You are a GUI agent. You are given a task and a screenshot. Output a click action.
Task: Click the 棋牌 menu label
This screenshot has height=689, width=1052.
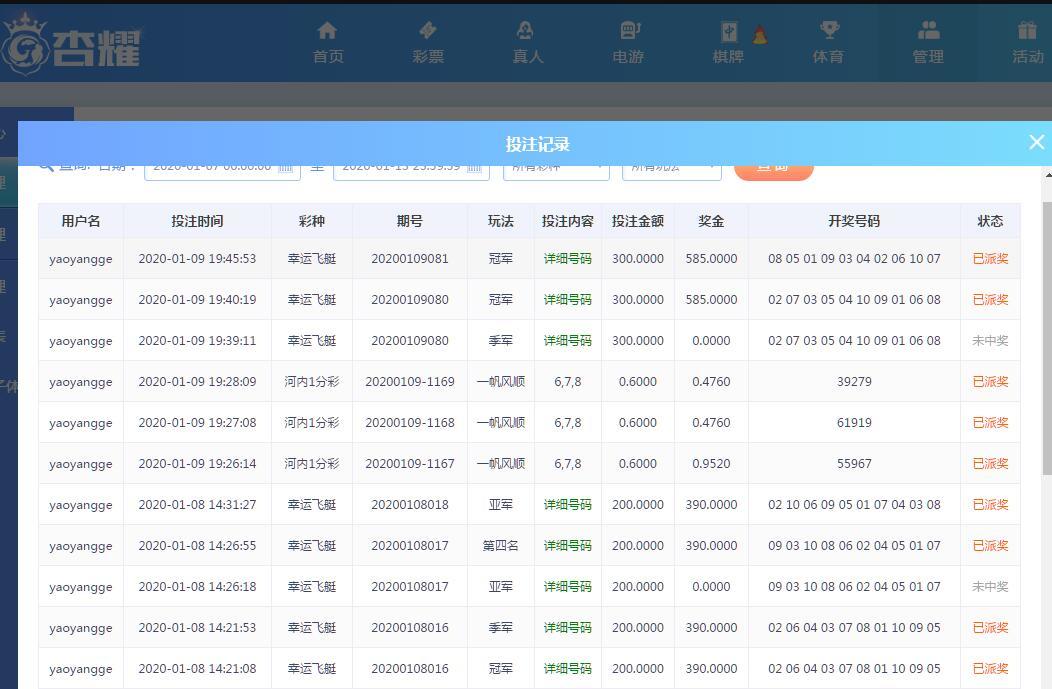[x=728, y=56]
